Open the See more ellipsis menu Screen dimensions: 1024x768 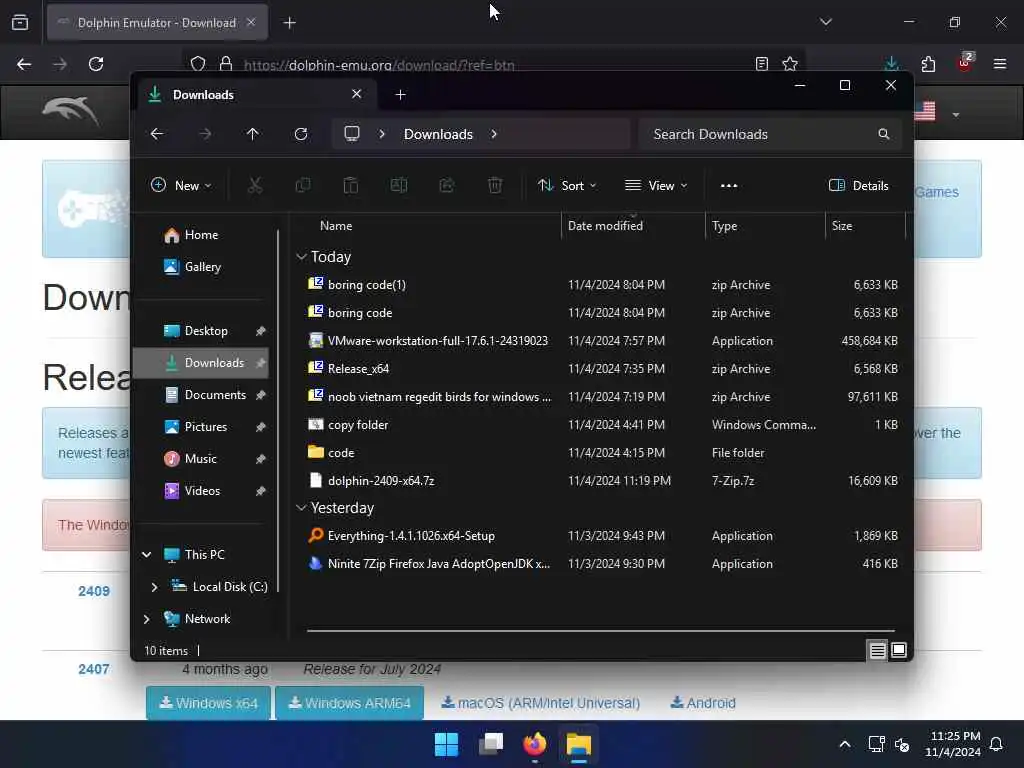pyautogui.click(x=729, y=185)
